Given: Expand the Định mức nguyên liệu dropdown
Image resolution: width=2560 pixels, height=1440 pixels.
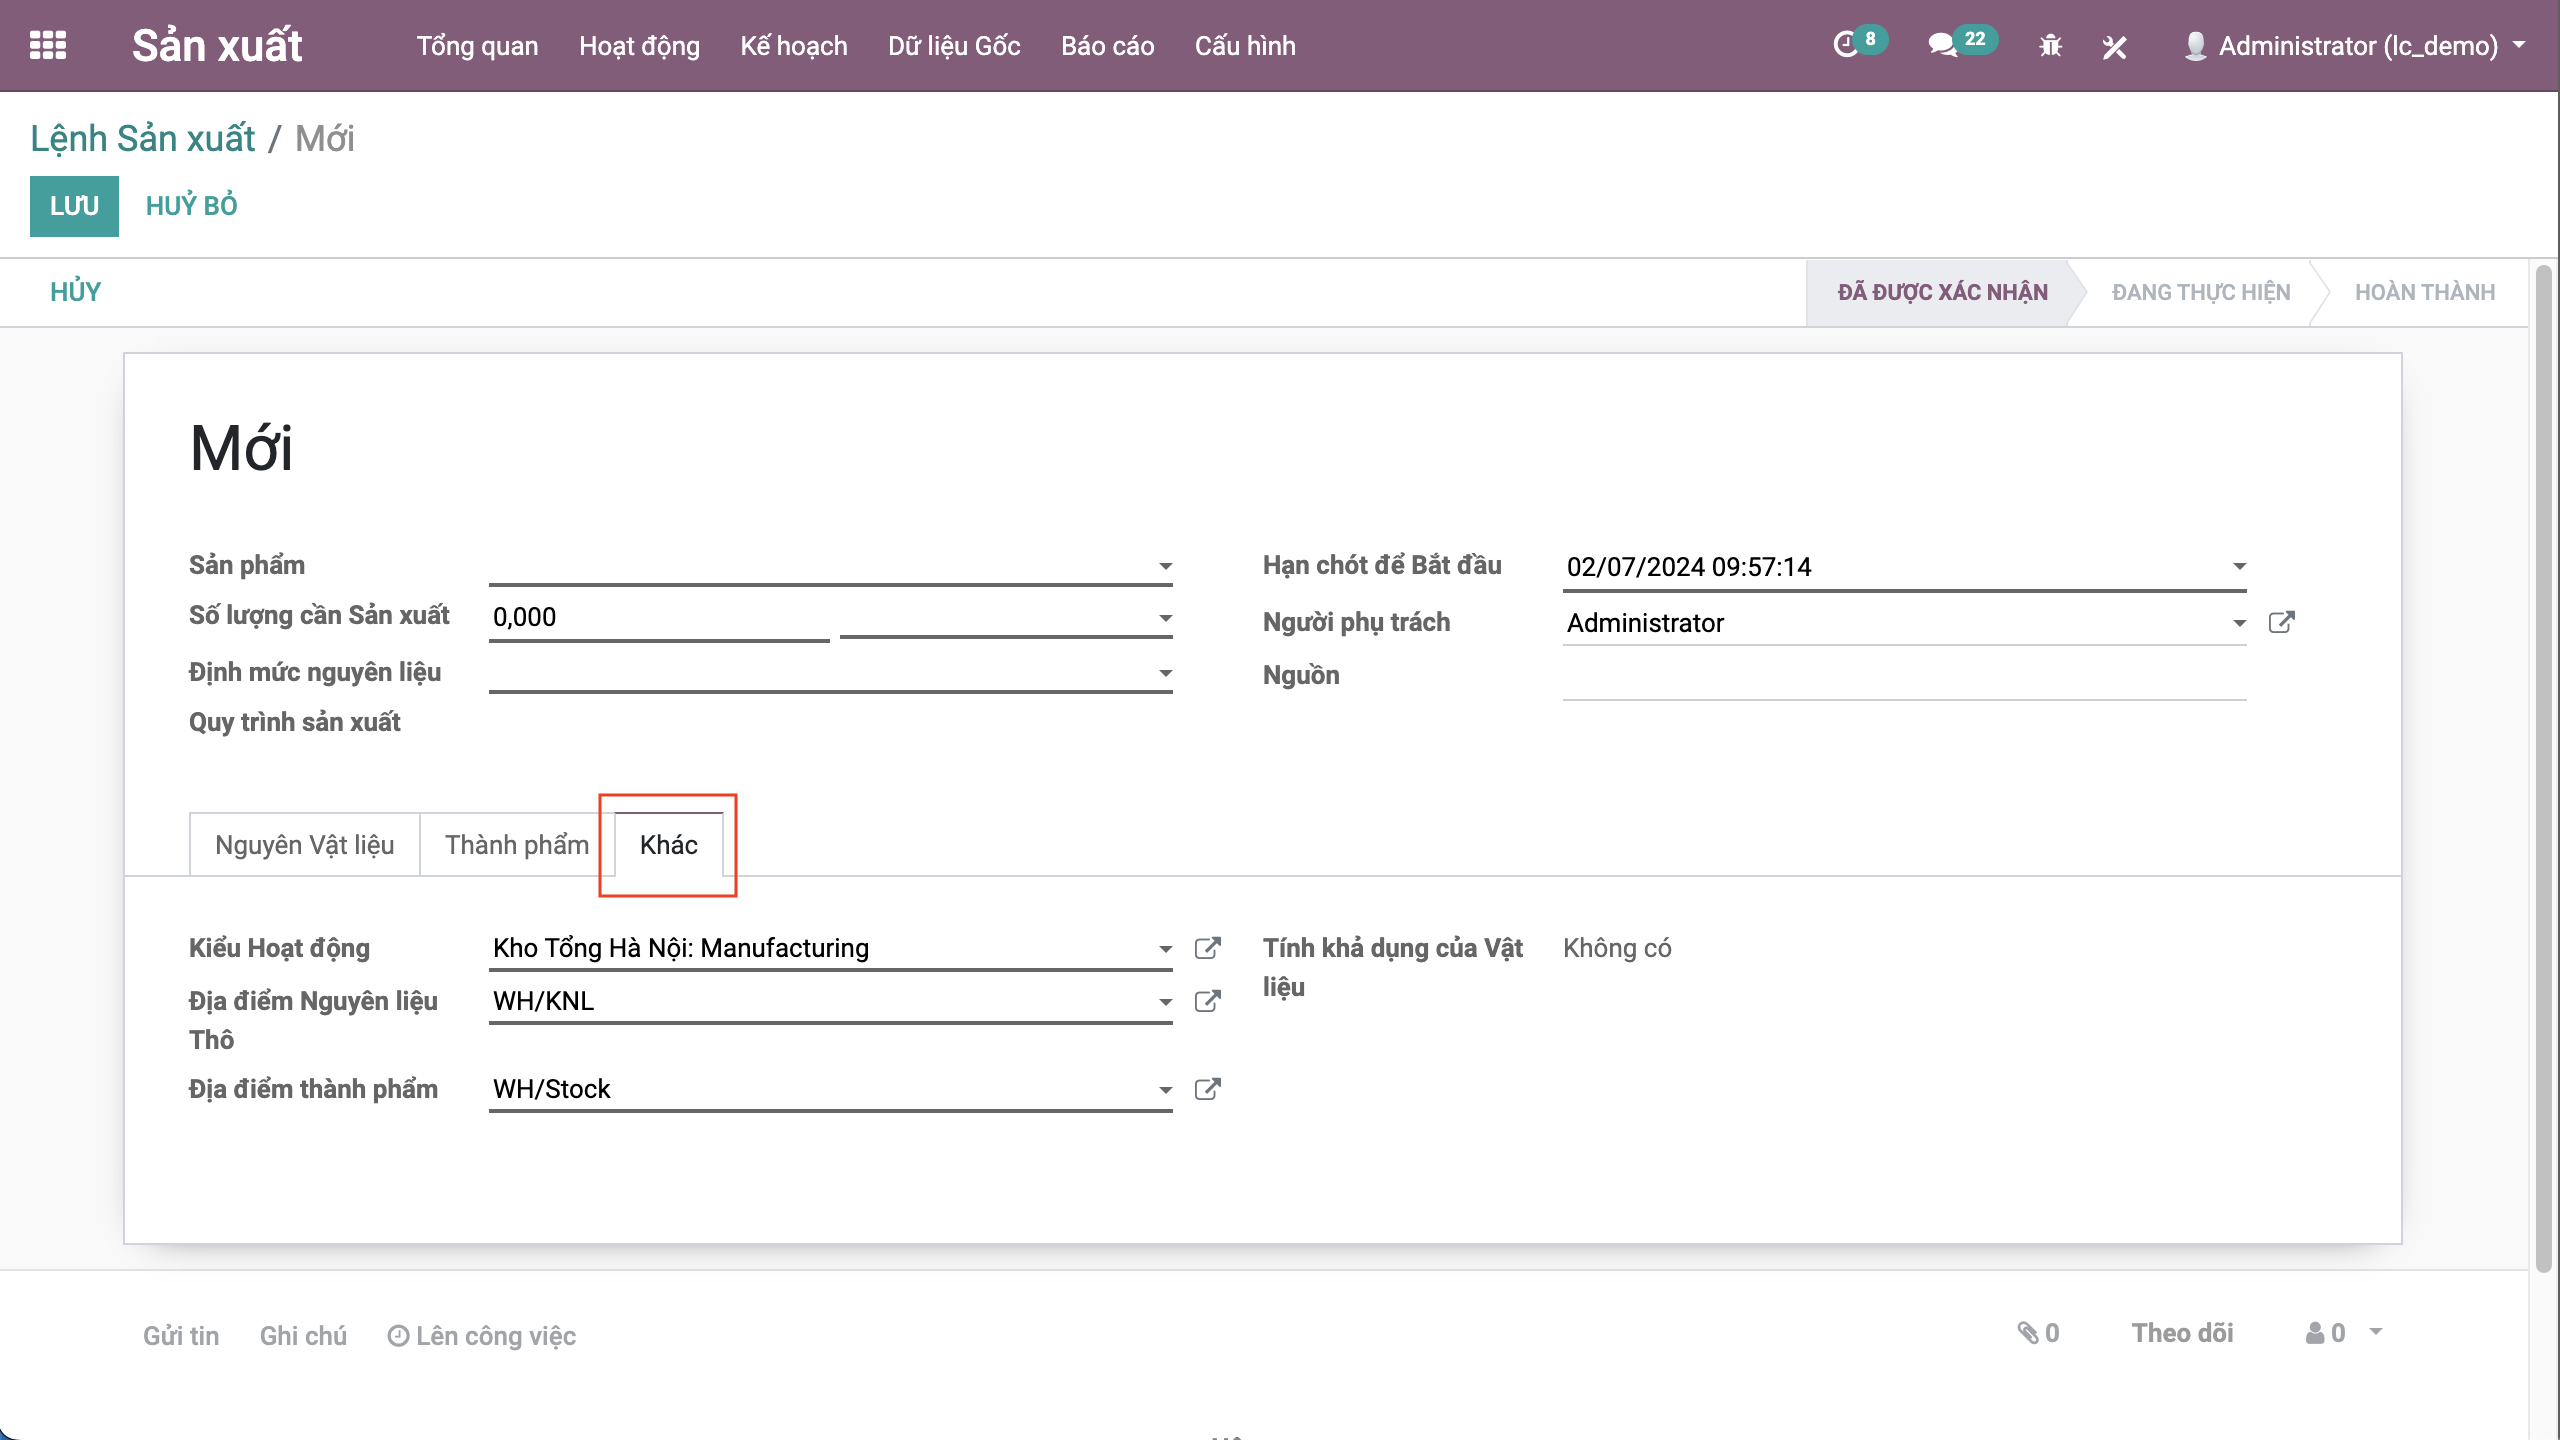Looking at the screenshot, I should (x=1165, y=673).
